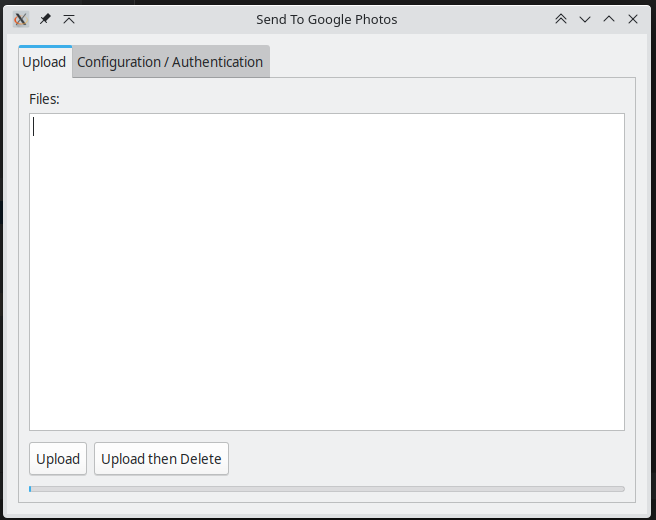Focus the Files text area
The width and height of the screenshot is (656, 520).
tap(327, 272)
